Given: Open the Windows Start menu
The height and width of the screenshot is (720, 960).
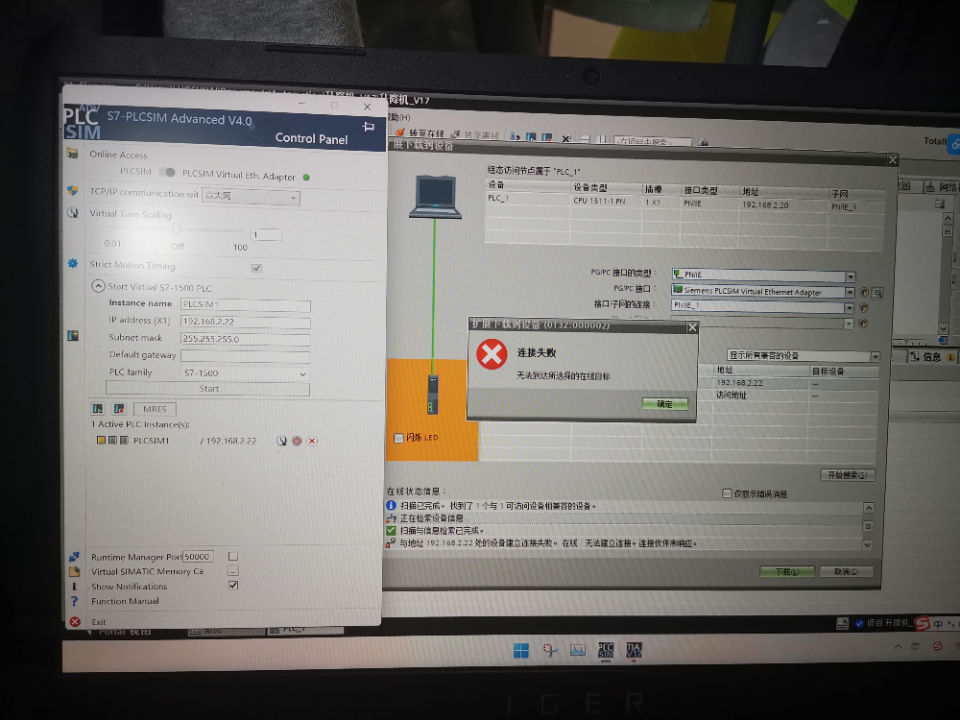Looking at the screenshot, I should 521,650.
